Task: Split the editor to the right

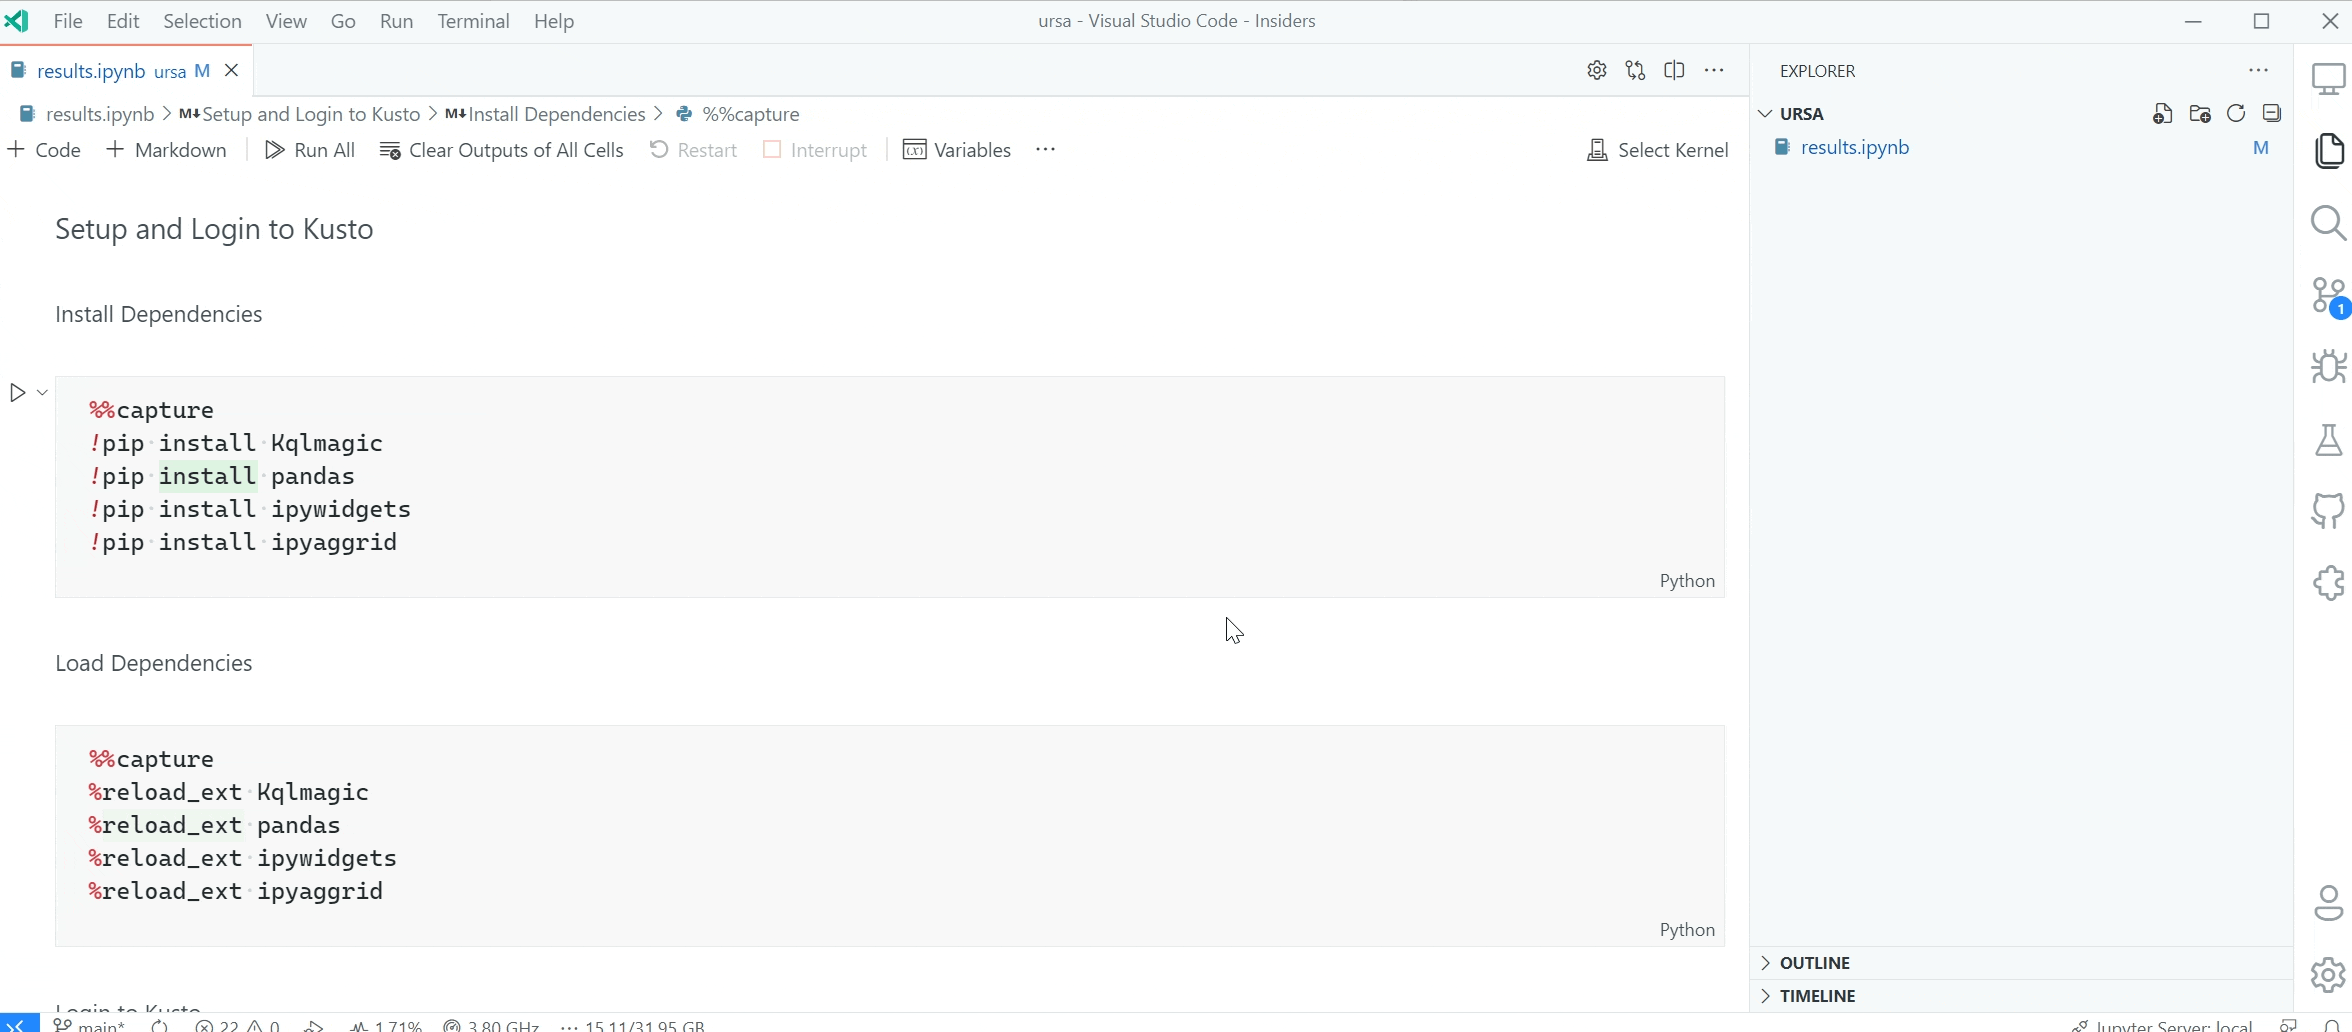Action: 1675,71
